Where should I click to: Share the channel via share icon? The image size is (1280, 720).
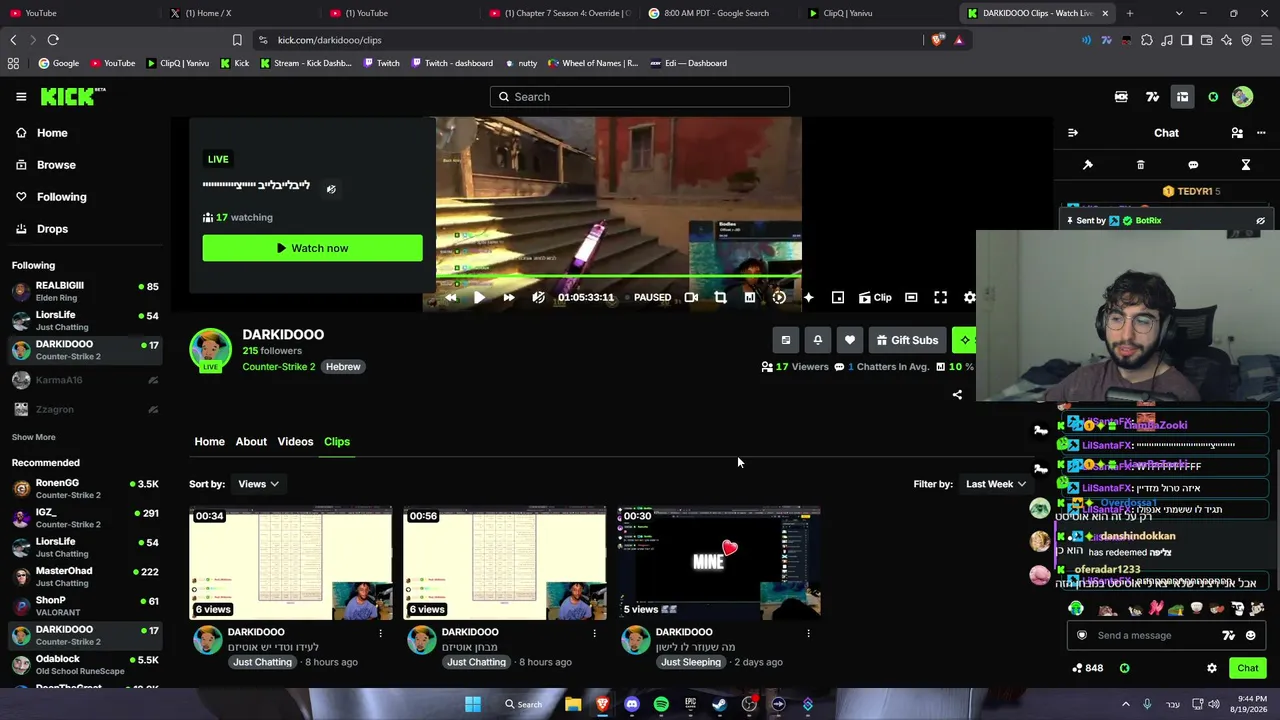click(957, 395)
